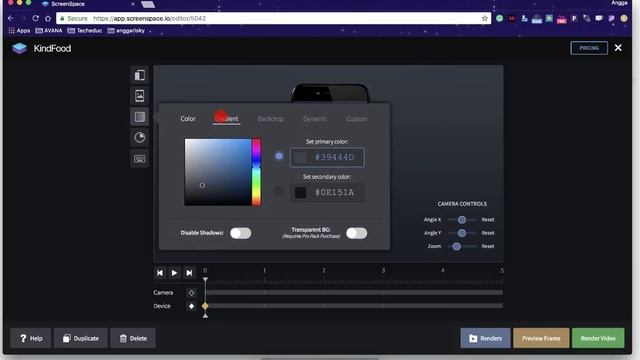Click the Angle Y slider handle
This screenshot has height=360, width=640.
[462, 233]
